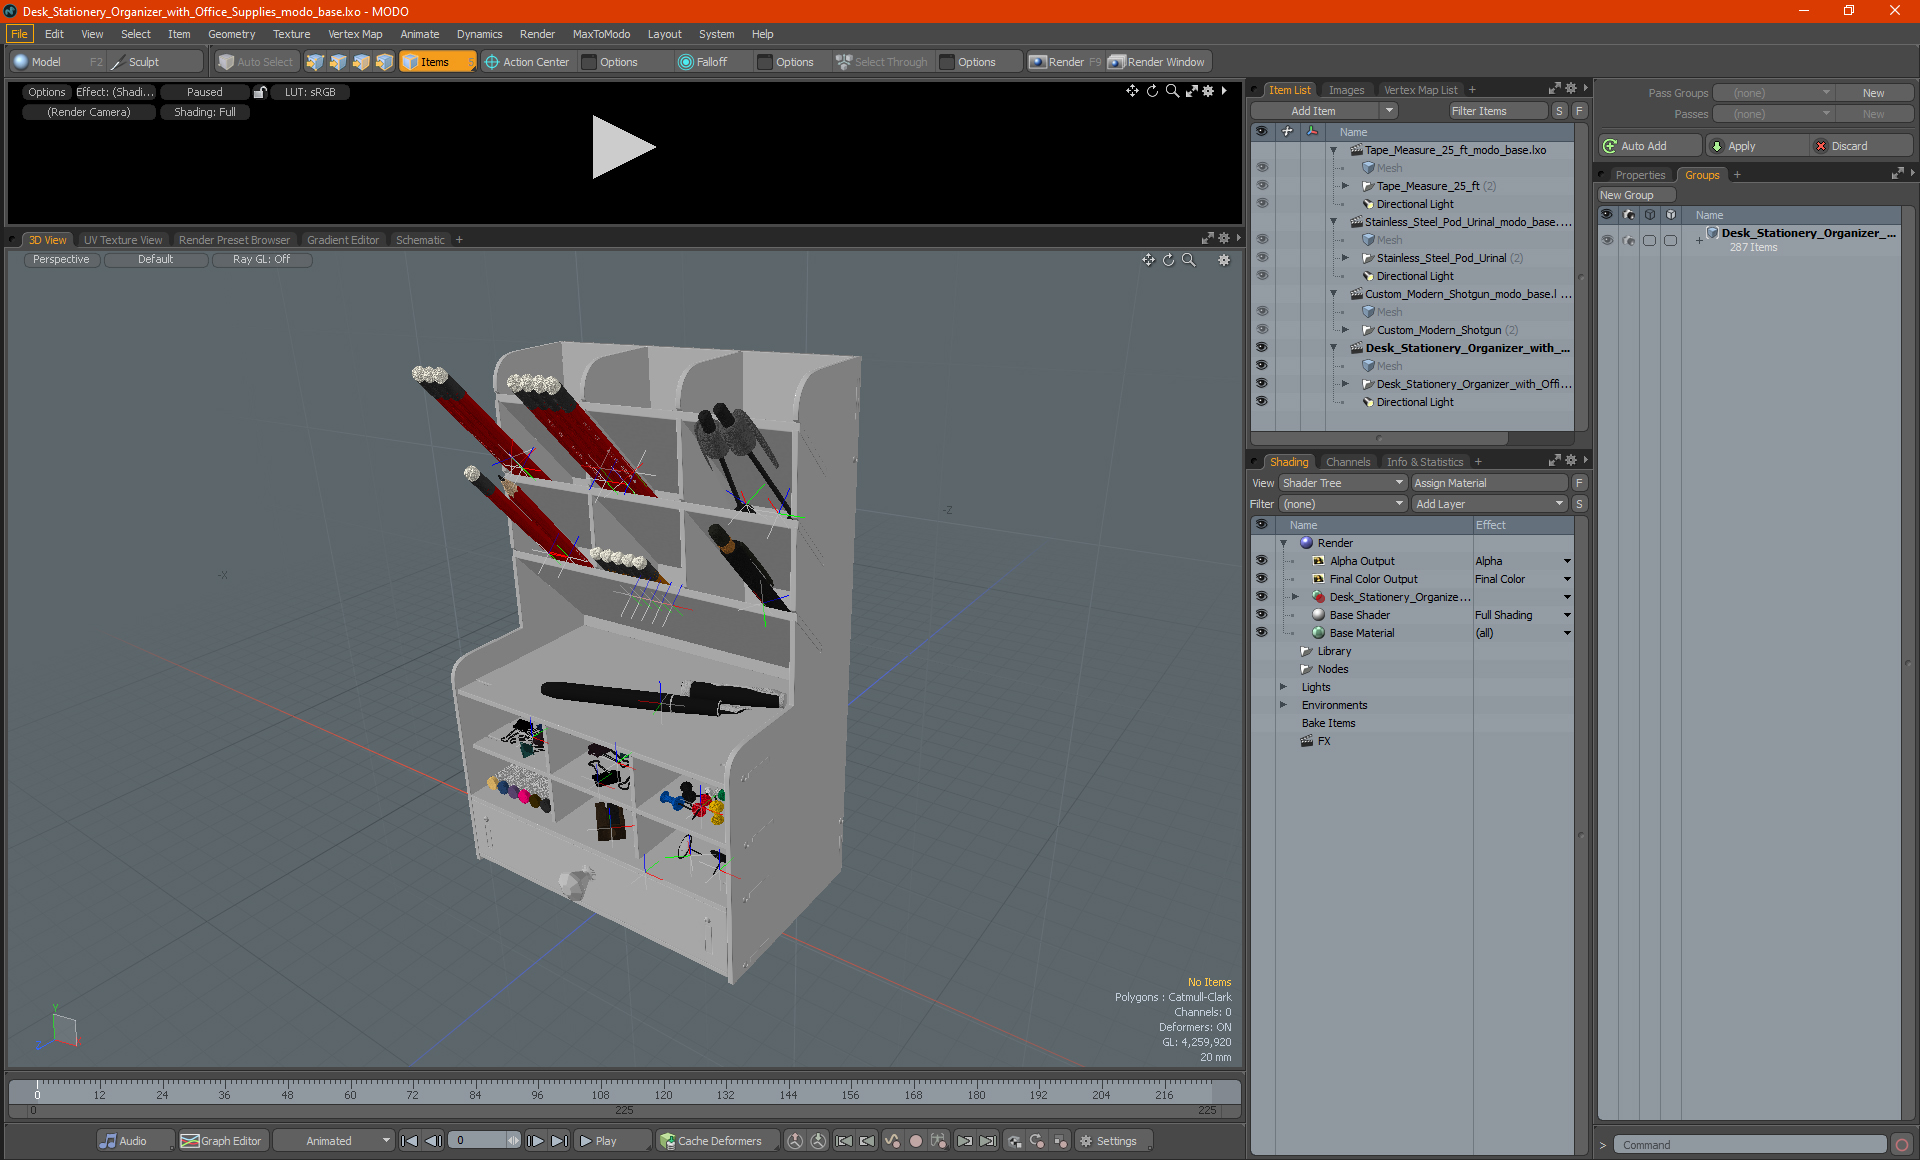Toggle visibility of Final Color Output
The image size is (1920, 1160).
point(1262,579)
